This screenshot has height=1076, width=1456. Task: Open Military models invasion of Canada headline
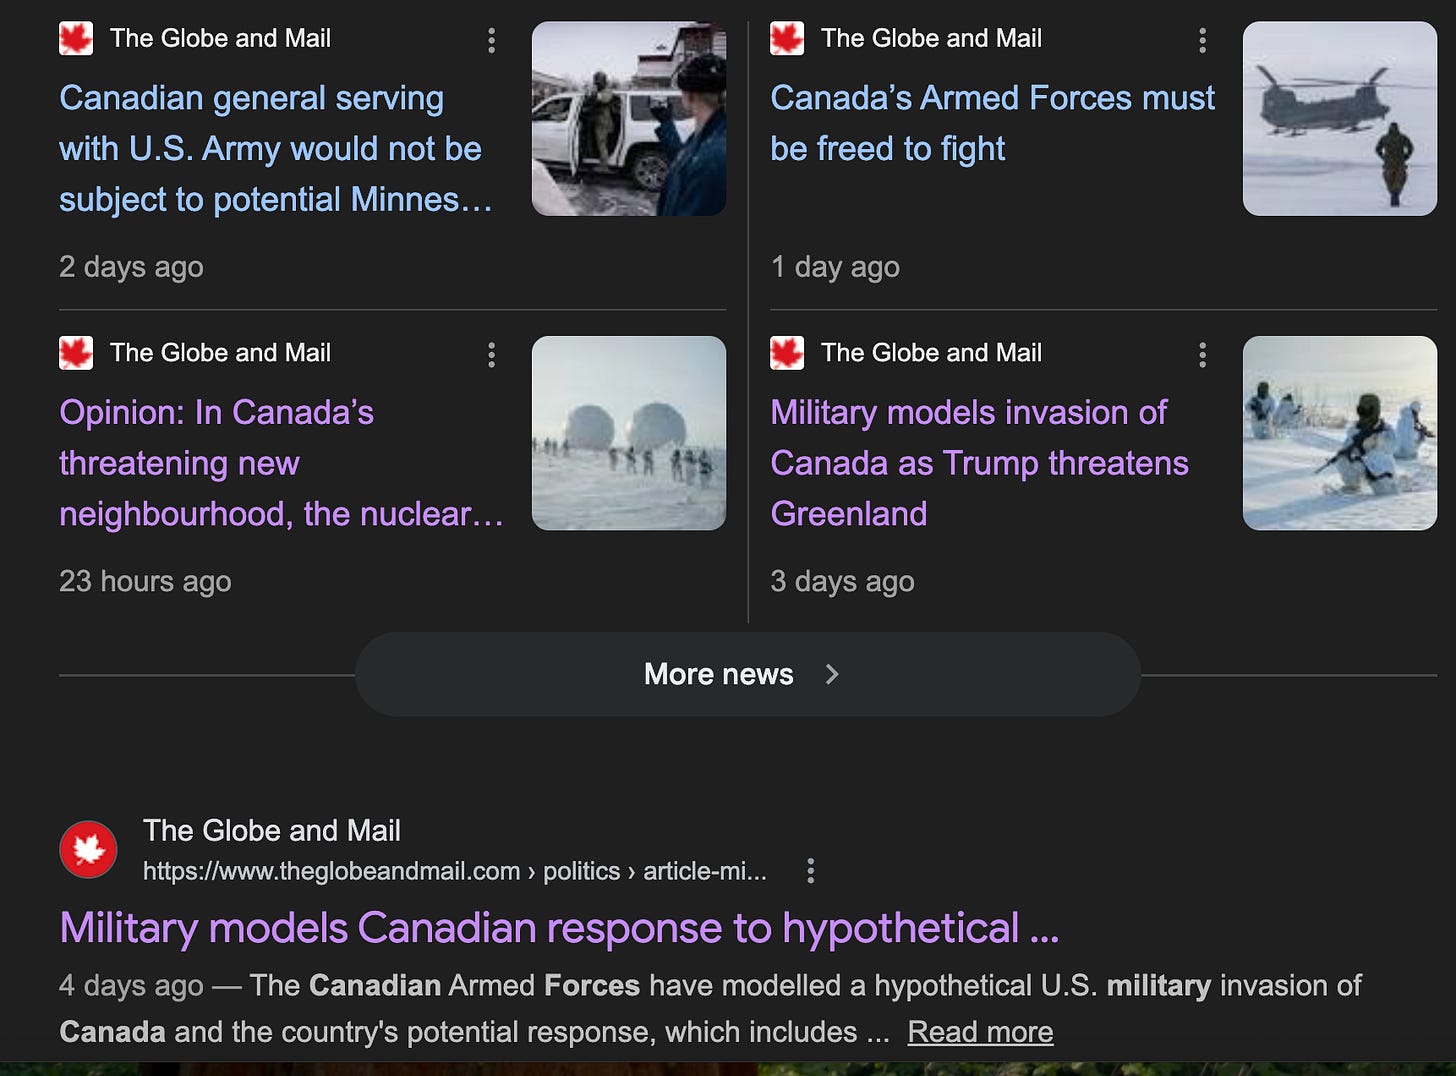pyautogui.click(x=979, y=463)
